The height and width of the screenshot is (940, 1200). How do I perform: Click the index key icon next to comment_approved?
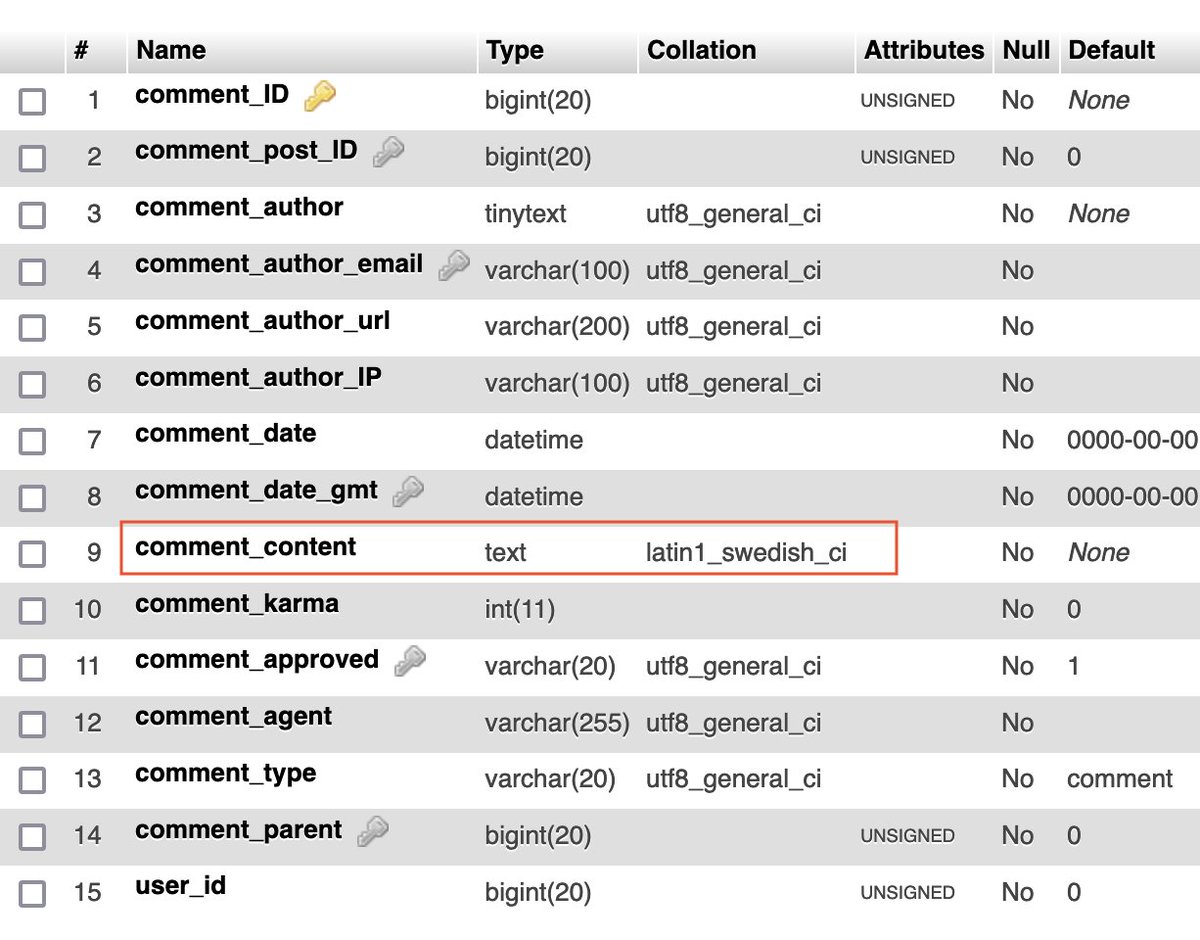410,661
